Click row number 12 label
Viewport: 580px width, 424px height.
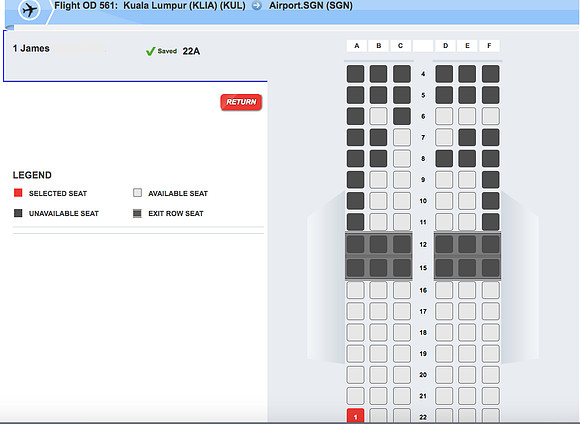[423, 244]
